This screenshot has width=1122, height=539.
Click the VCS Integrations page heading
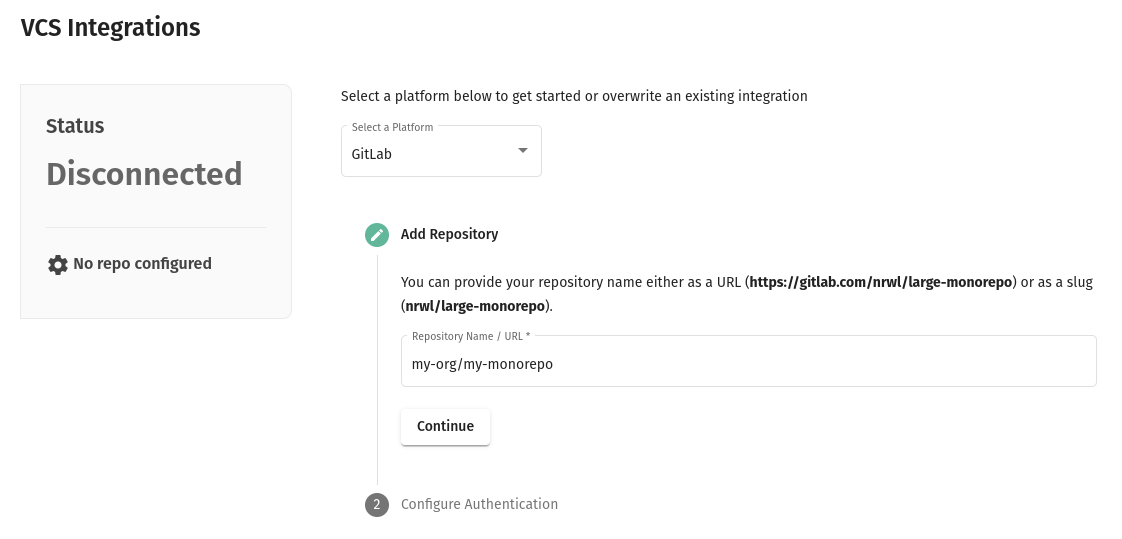click(110, 28)
